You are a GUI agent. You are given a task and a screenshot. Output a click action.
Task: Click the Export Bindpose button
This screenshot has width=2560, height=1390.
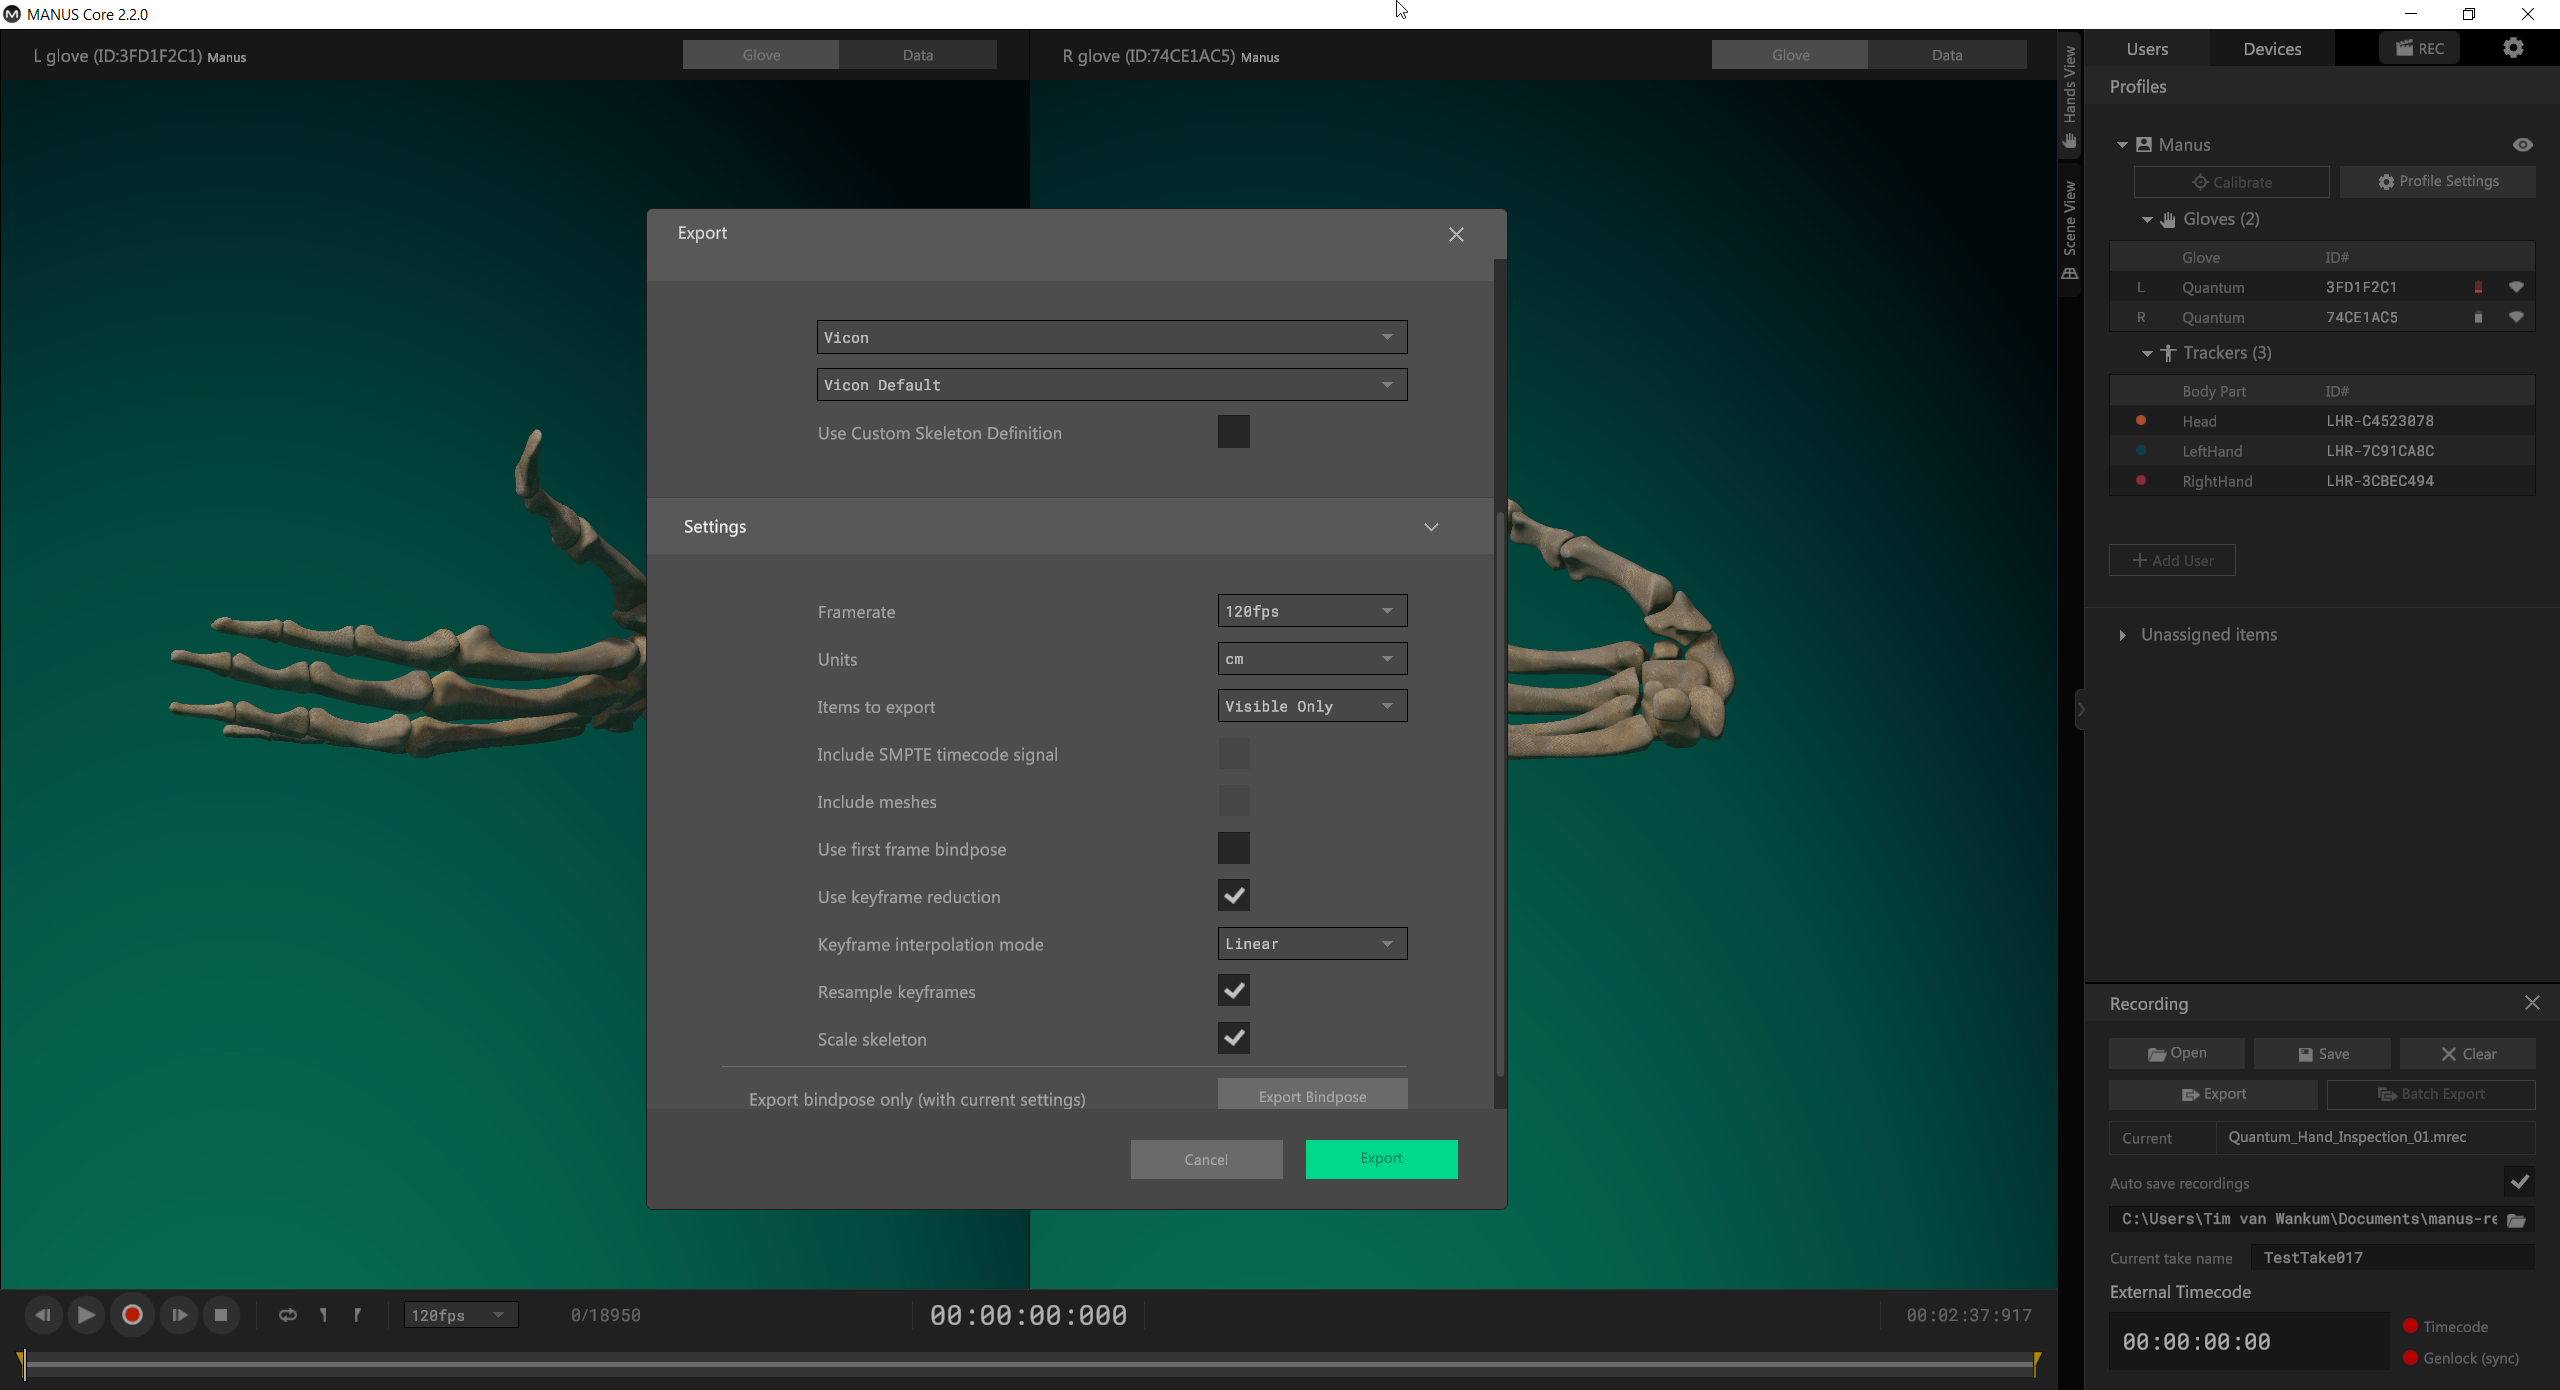click(x=1311, y=1096)
